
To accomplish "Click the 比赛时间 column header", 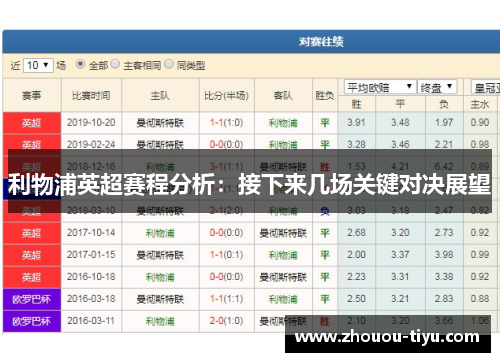I will pos(91,96).
